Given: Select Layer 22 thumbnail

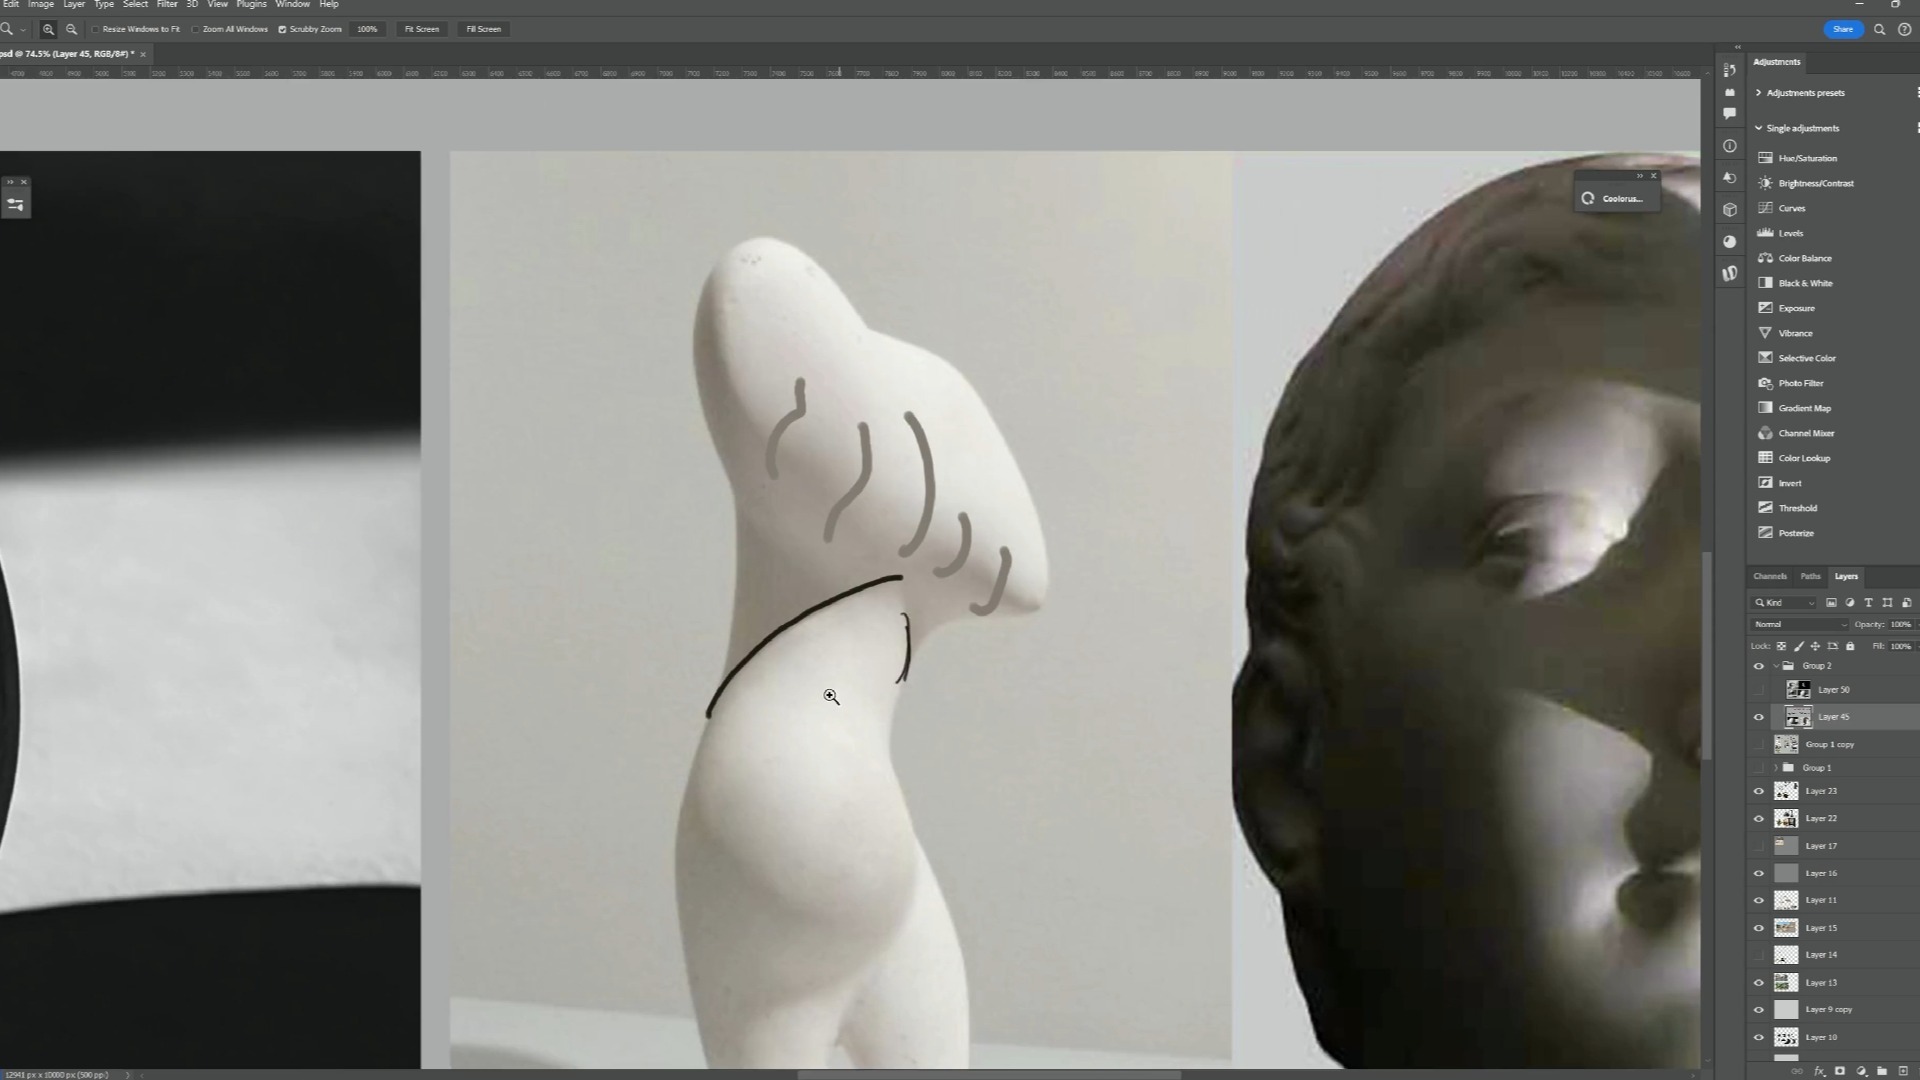Looking at the screenshot, I should click(x=1786, y=819).
